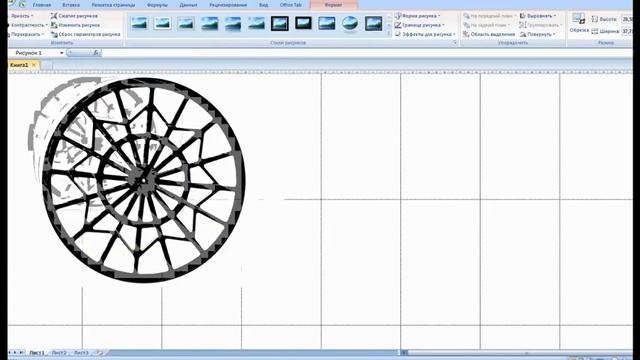Image resolution: width=640 pixels, height=360 pixels.
Task: Select the Обрезка crop tool
Action: click(x=579, y=23)
